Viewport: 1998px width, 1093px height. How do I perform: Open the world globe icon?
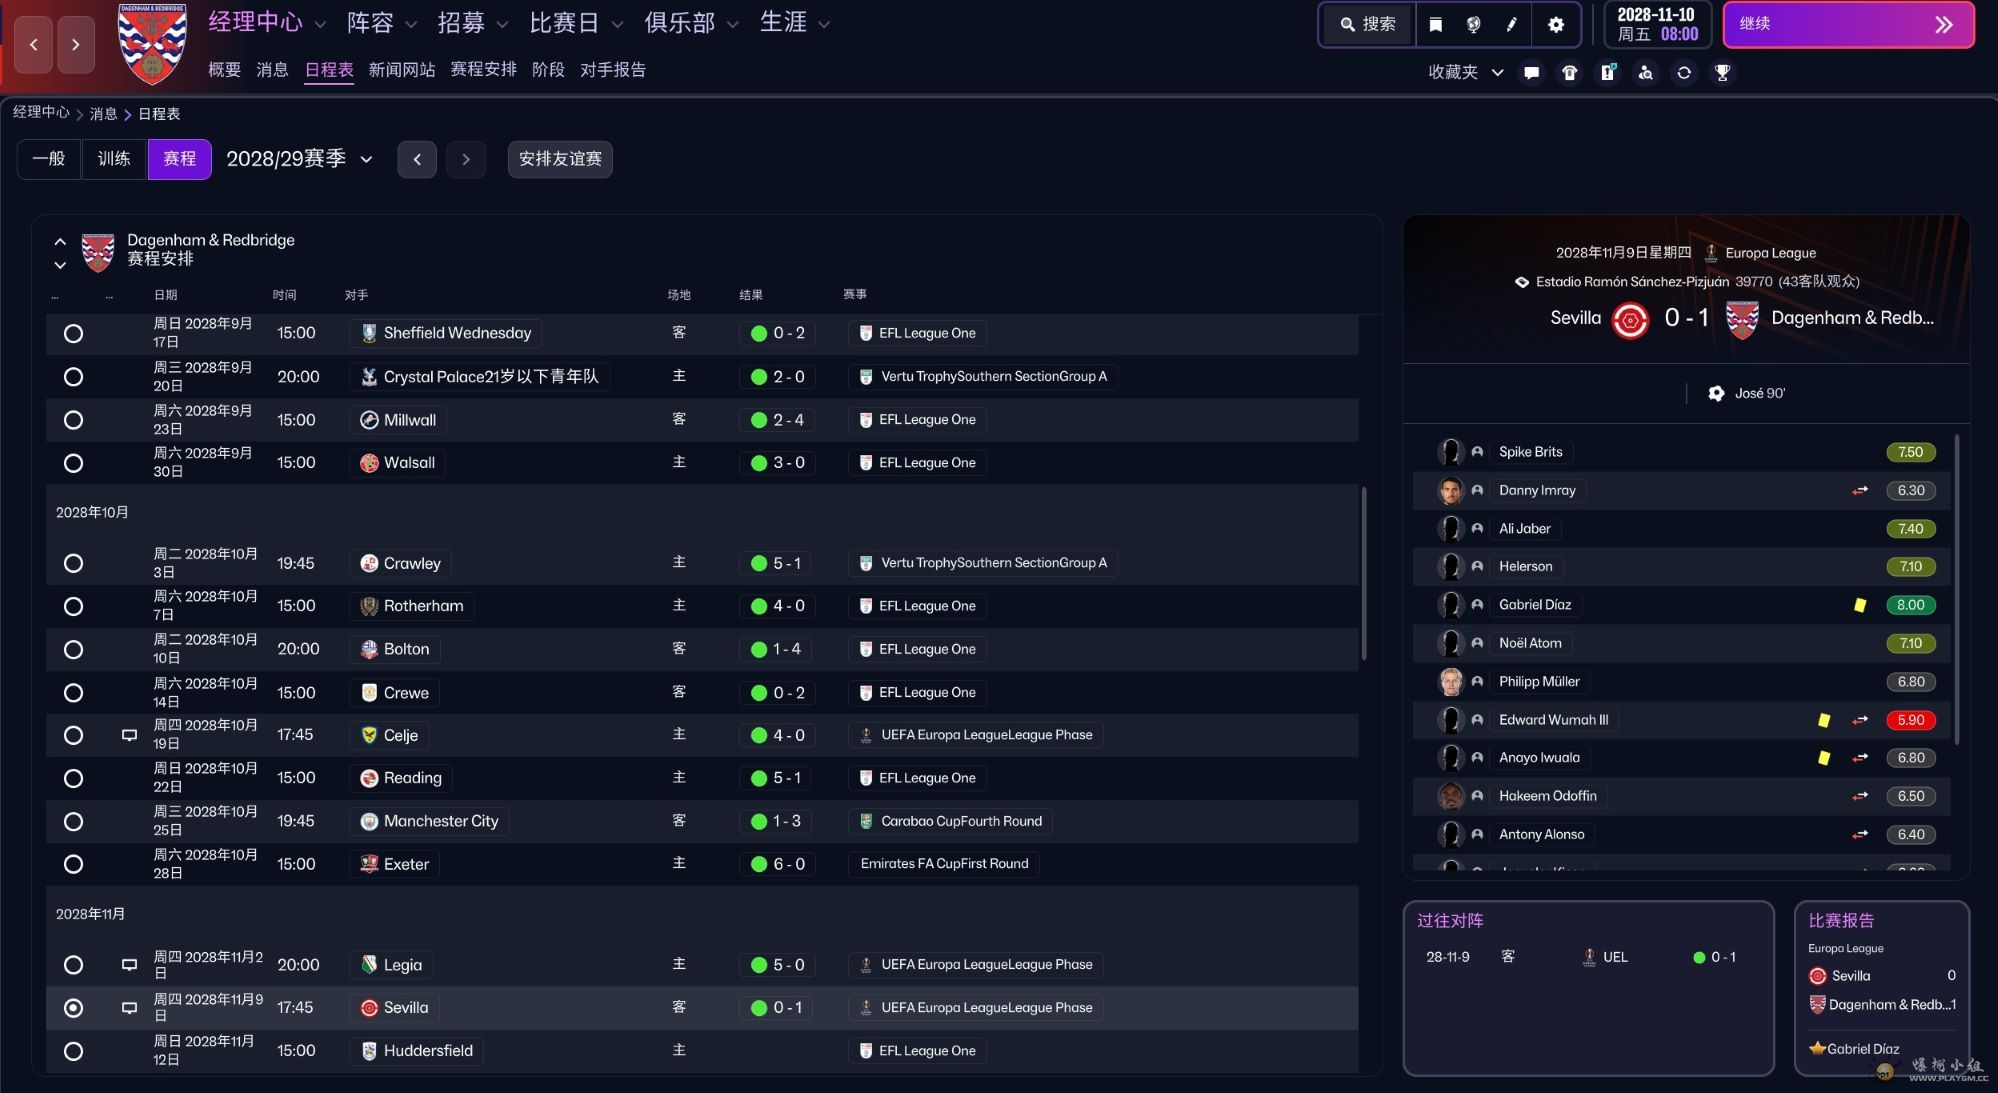point(1474,25)
